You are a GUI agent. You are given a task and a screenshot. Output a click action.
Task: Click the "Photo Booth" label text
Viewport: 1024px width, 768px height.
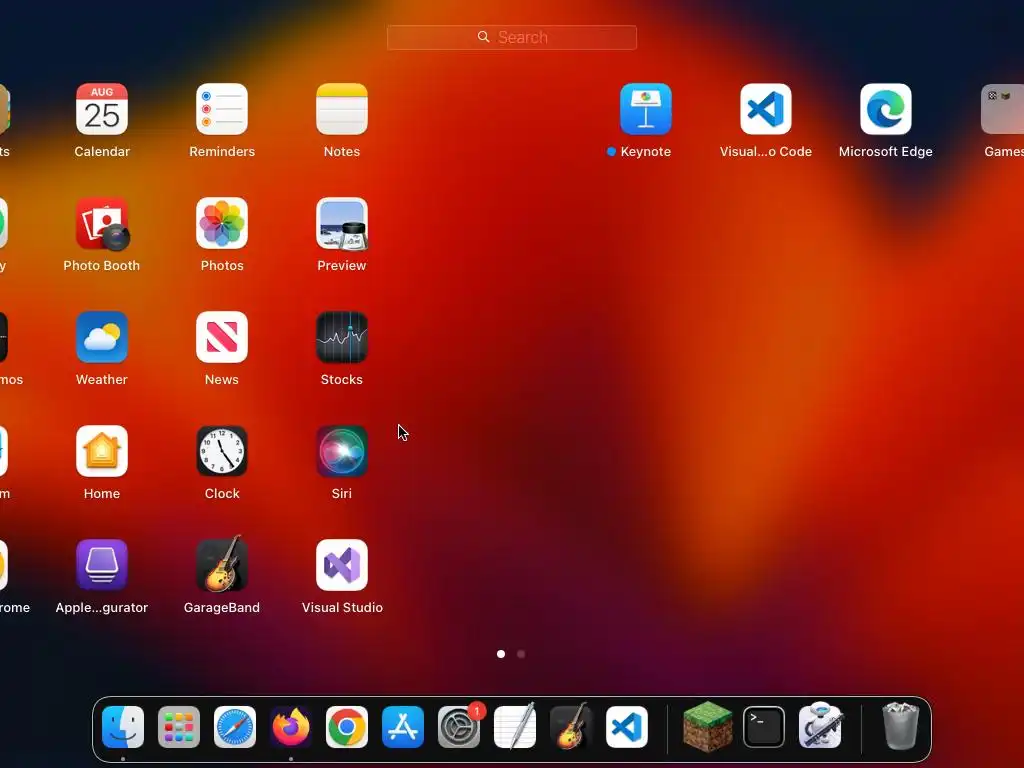pyautogui.click(x=102, y=266)
